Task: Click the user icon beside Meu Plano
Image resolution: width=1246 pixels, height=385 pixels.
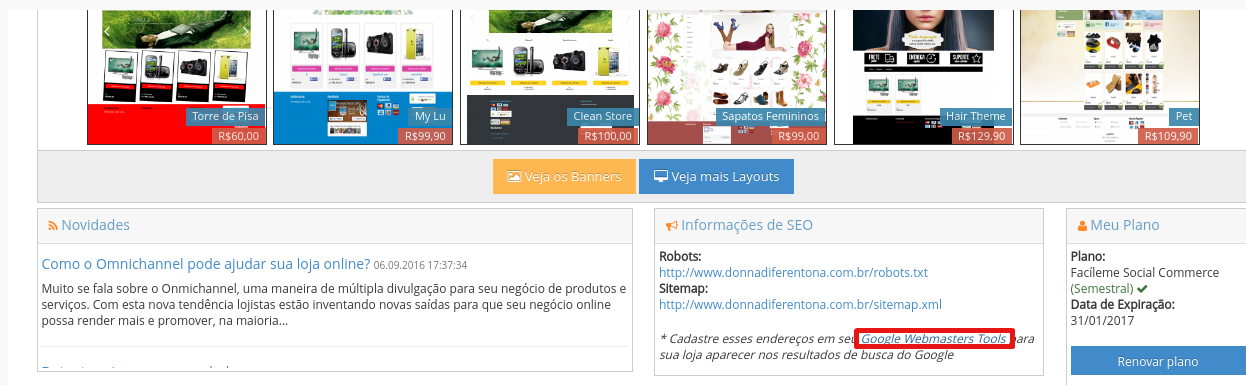Action: click(x=1083, y=226)
